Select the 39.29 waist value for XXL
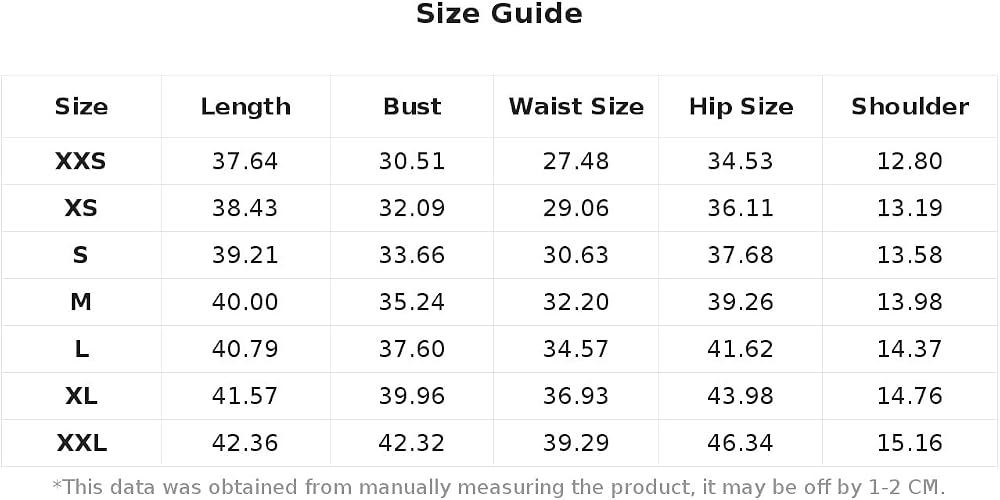The height and width of the screenshot is (500, 1000). coord(576,443)
